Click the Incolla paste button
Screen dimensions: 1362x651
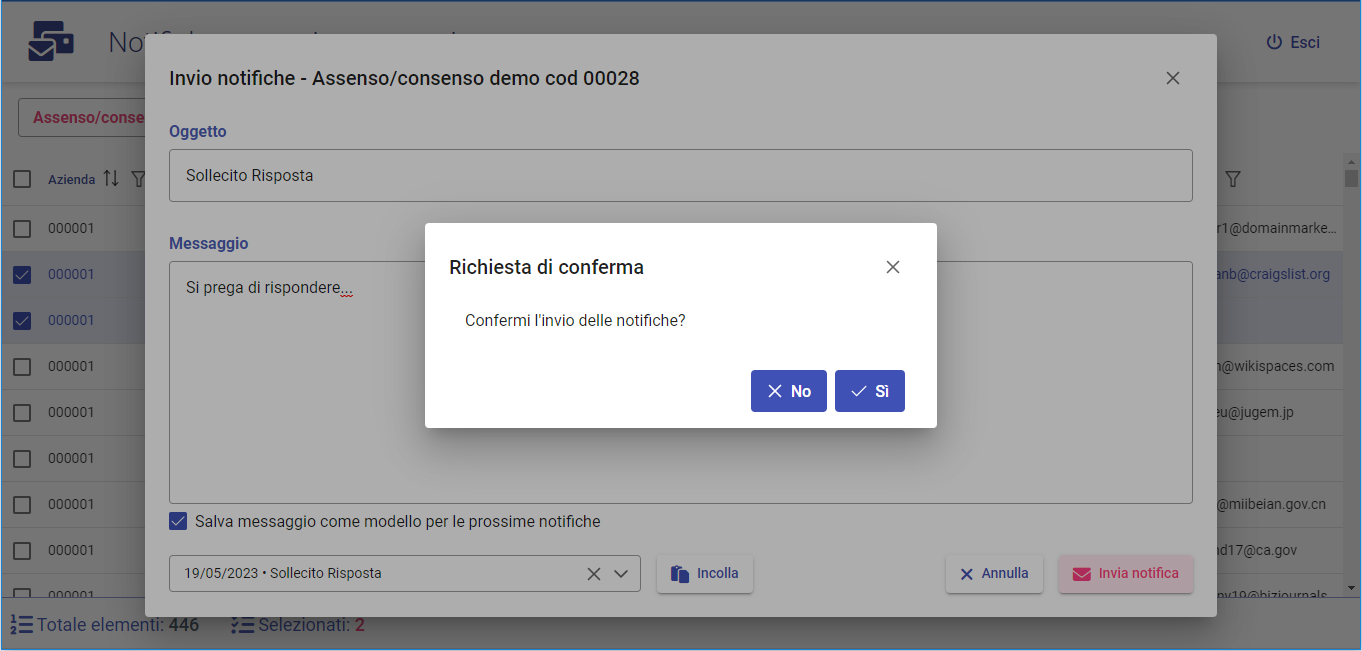(x=705, y=574)
